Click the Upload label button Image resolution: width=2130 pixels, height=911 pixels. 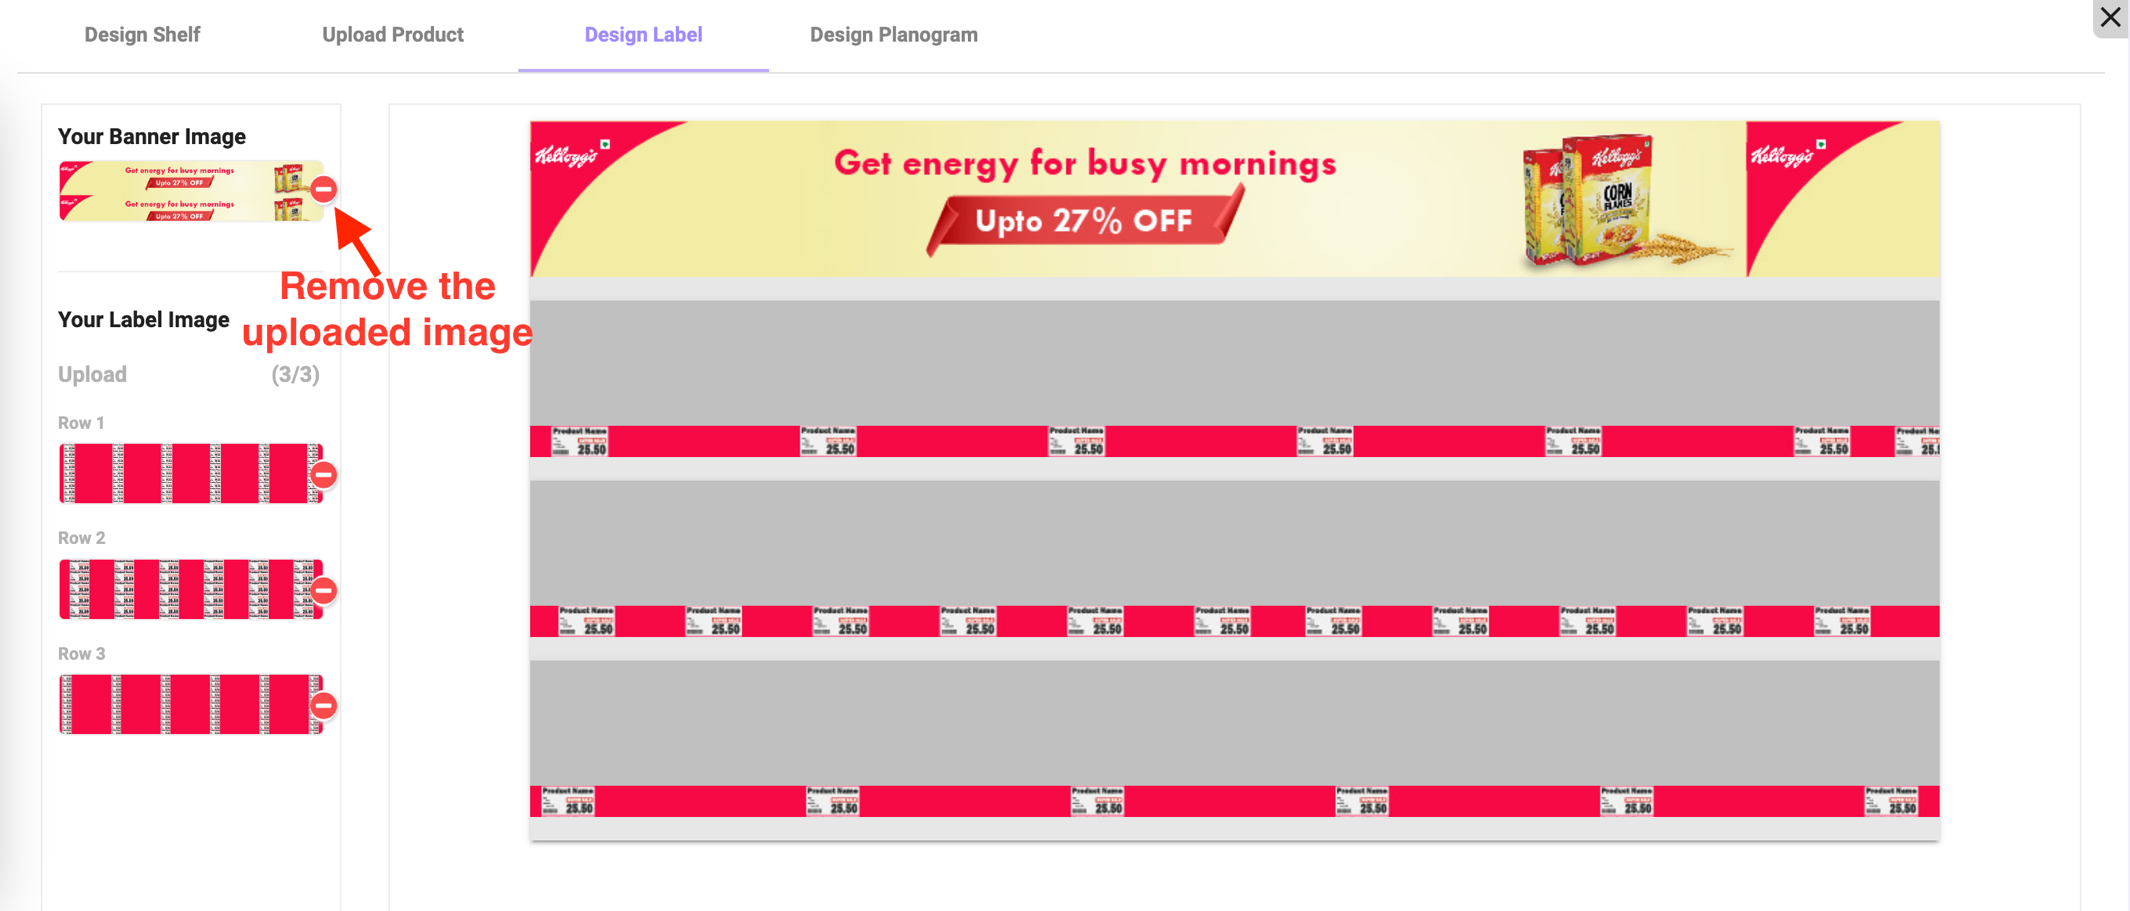[x=92, y=374]
